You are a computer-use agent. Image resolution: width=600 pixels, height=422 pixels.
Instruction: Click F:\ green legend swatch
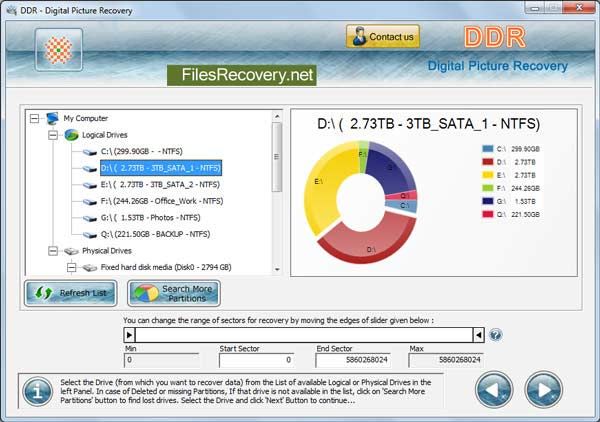coord(488,188)
